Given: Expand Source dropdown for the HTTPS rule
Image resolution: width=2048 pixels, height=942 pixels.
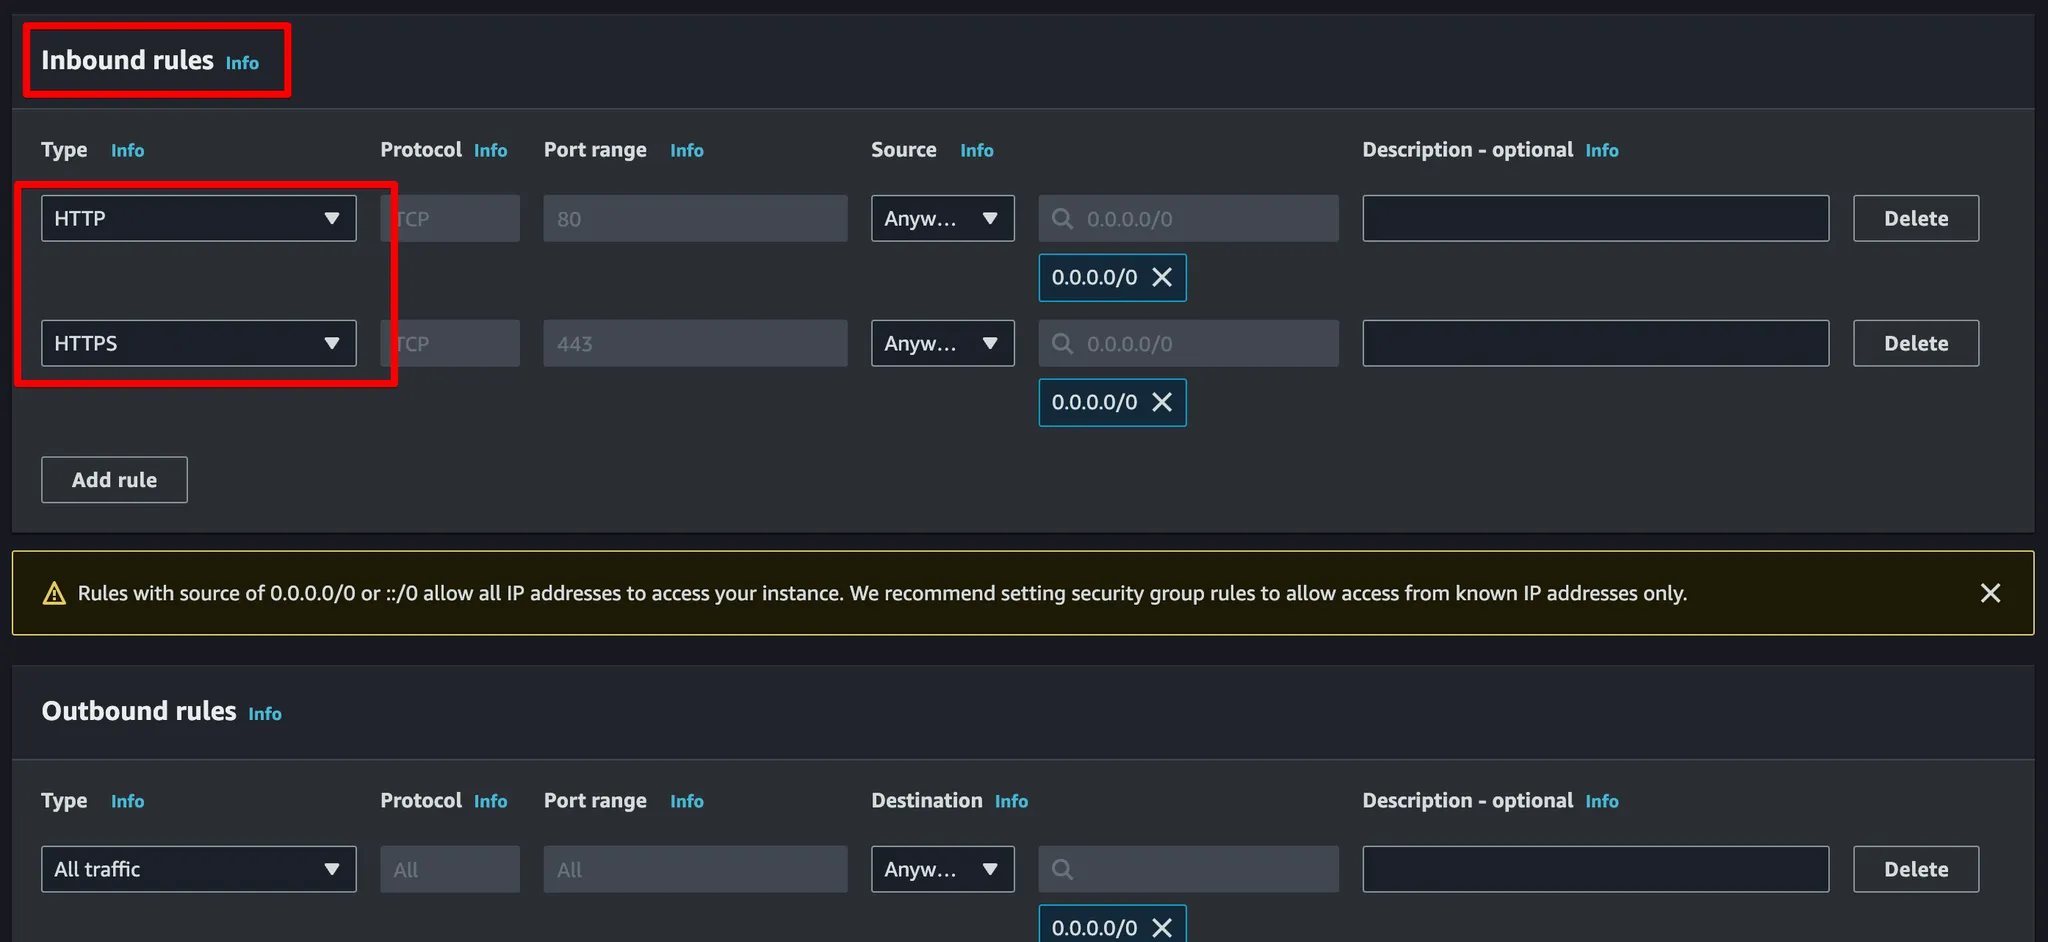Looking at the screenshot, I should click(942, 344).
